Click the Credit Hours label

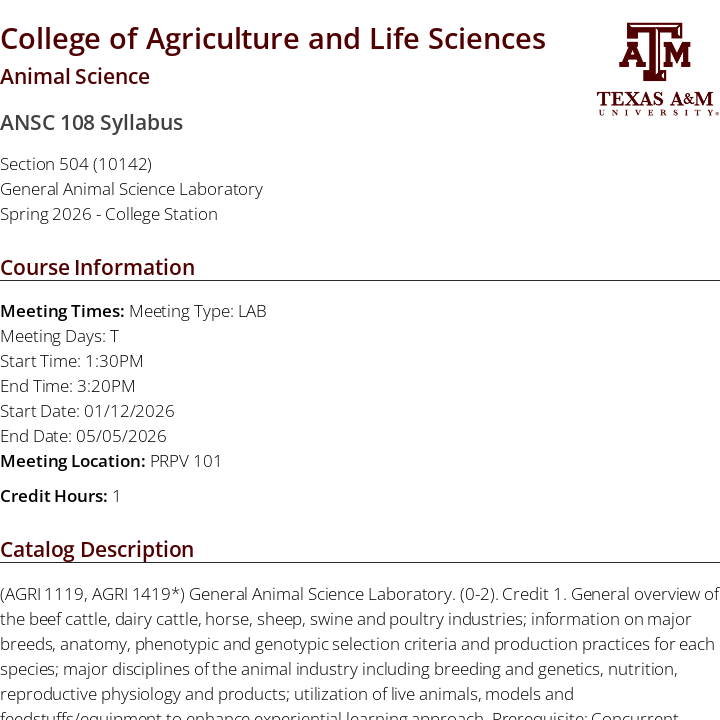54,496
